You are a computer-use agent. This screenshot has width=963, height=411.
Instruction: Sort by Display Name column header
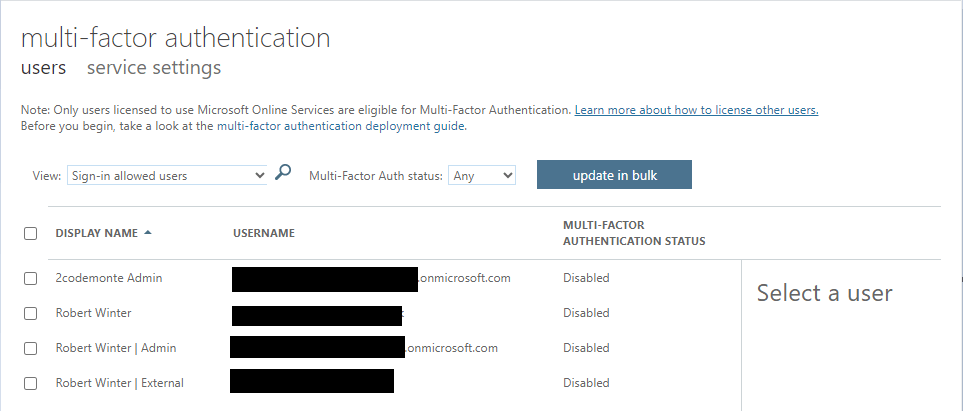(96, 232)
